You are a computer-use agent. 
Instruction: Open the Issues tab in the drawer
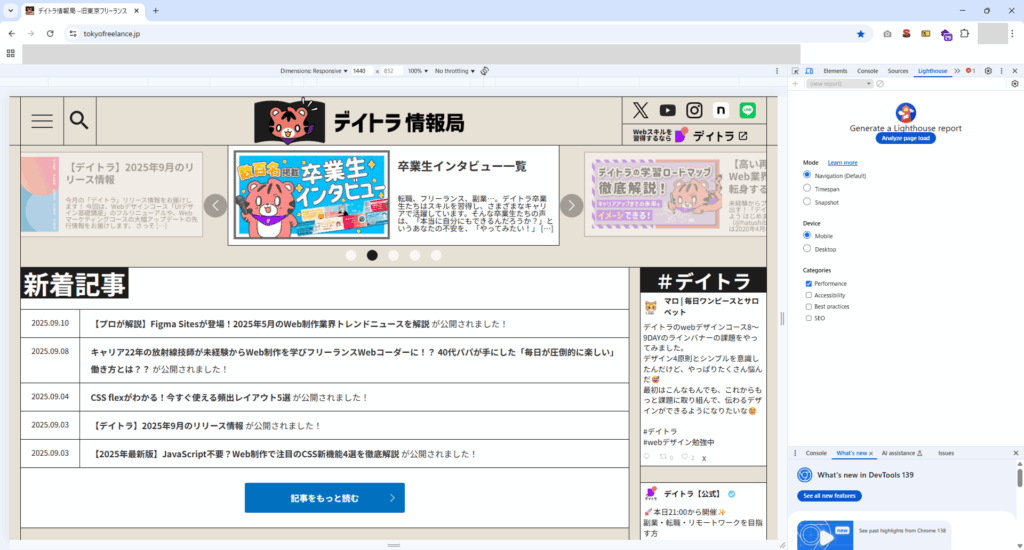pos(945,453)
